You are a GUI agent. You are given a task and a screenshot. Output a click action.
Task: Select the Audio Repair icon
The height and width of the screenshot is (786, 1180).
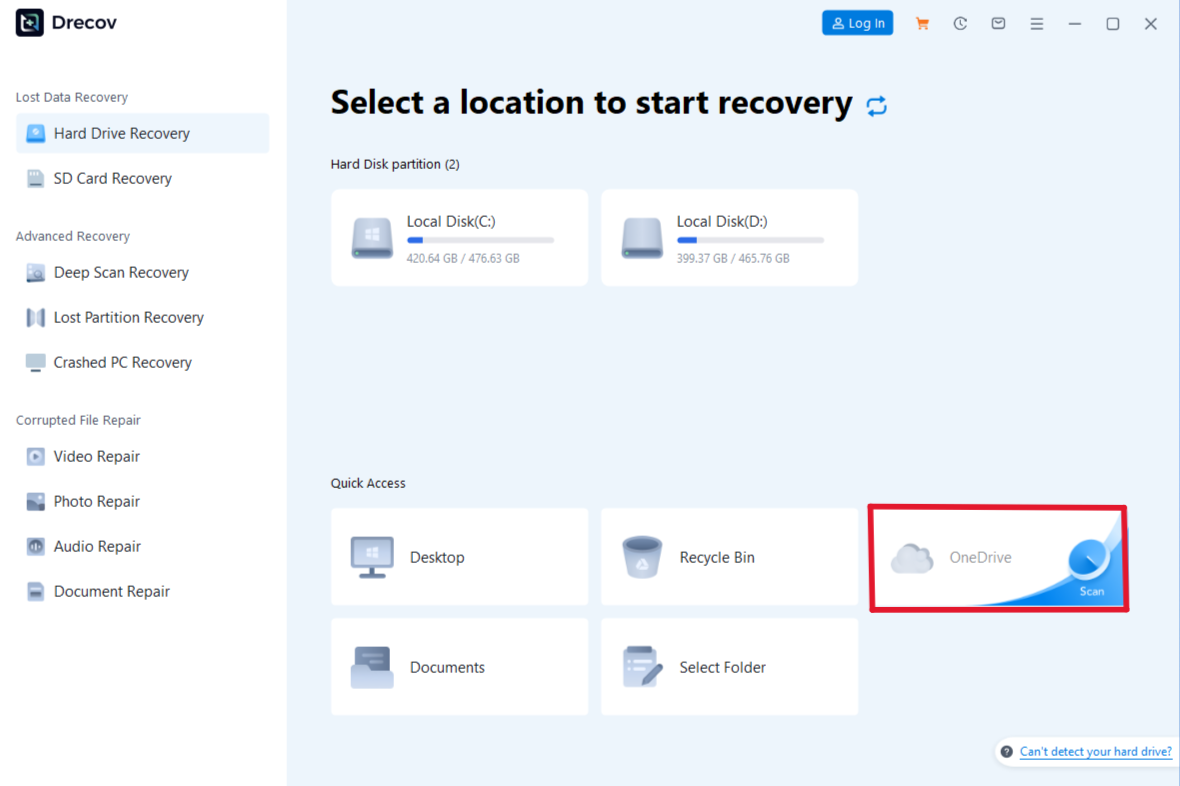[35, 546]
